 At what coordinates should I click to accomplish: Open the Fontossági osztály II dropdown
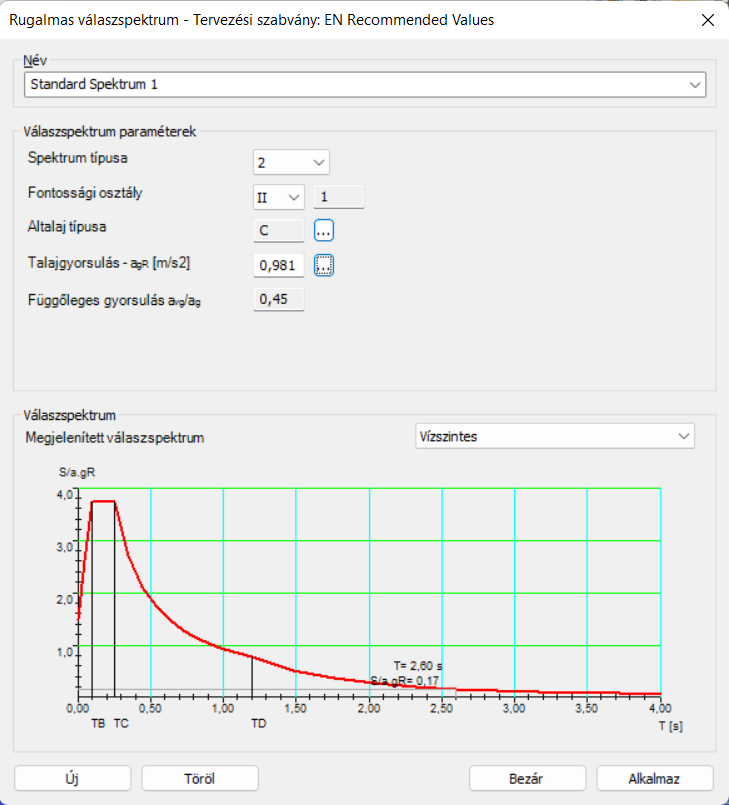coord(279,198)
